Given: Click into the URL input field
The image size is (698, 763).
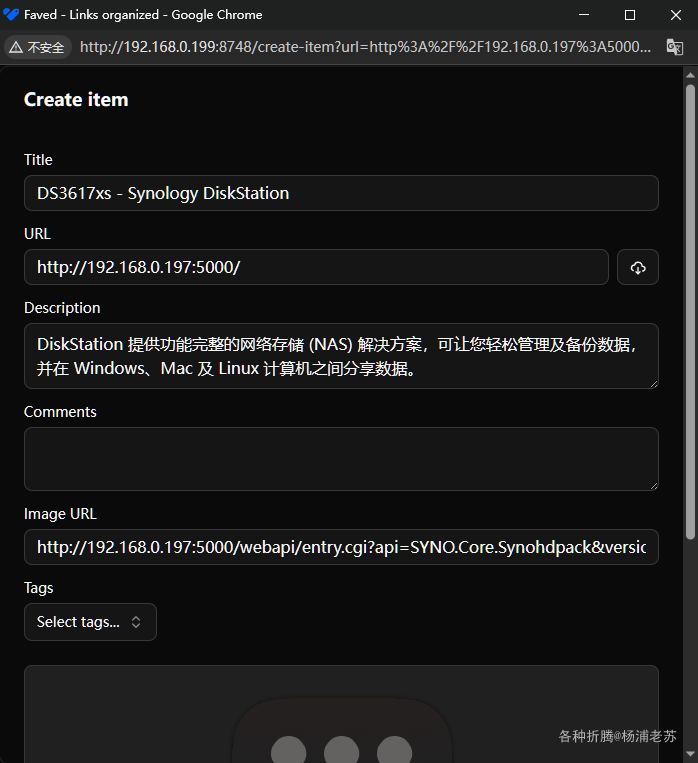Looking at the screenshot, I should click(316, 267).
